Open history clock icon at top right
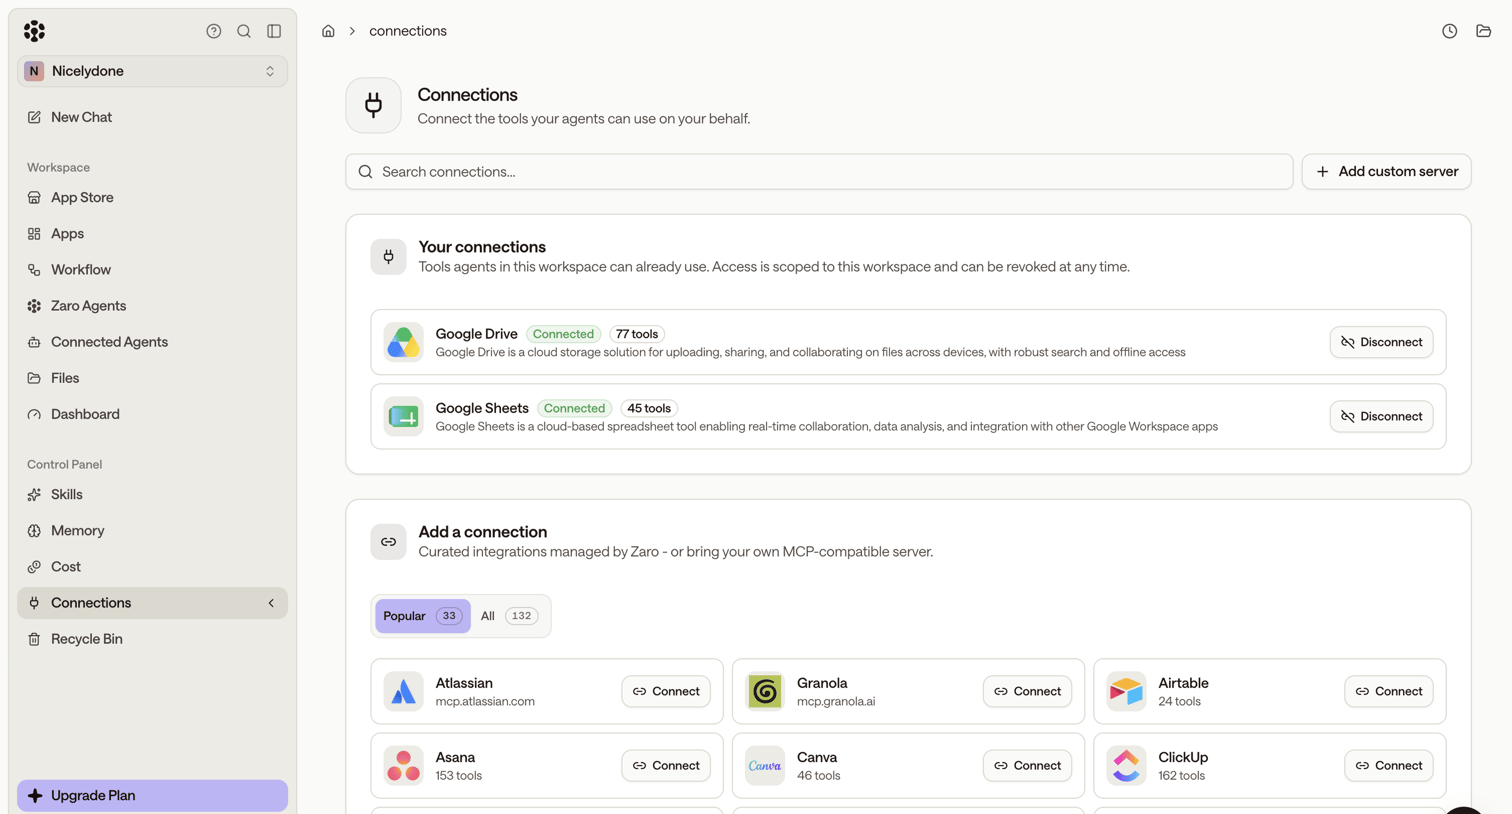This screenshot has width=1512, height=814. 1449,31
